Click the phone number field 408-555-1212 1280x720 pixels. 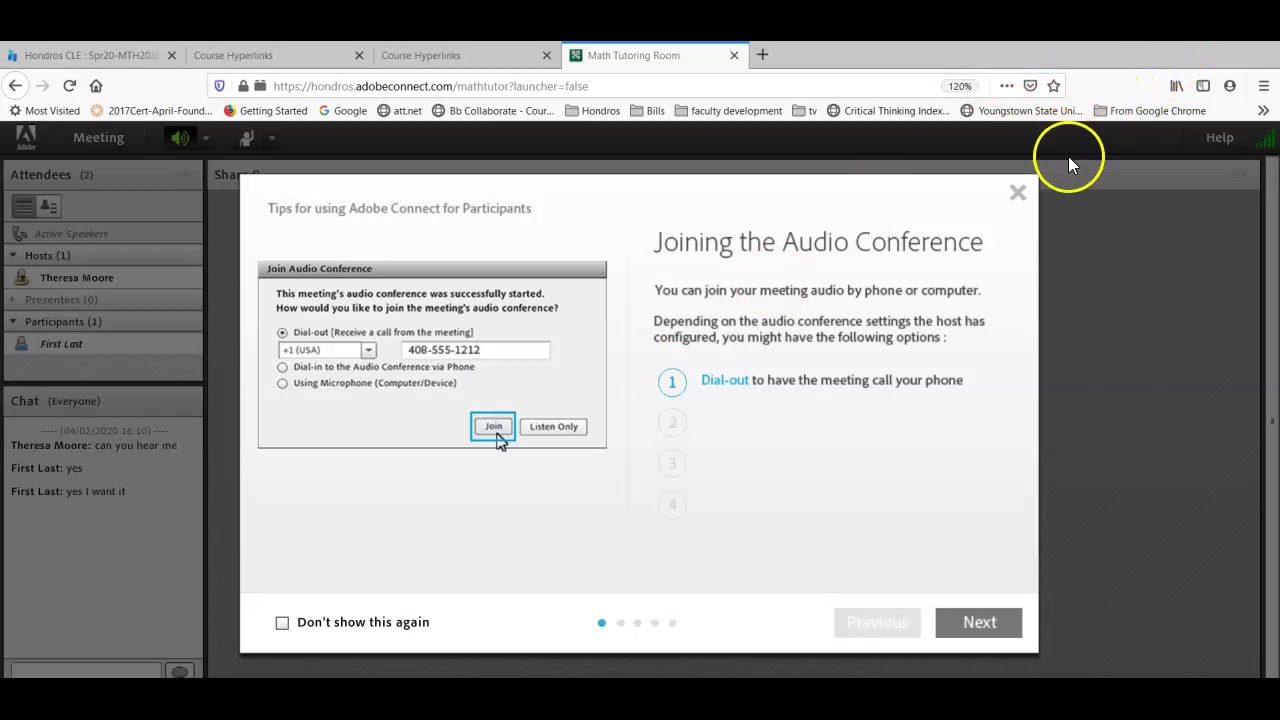[476, 350]
